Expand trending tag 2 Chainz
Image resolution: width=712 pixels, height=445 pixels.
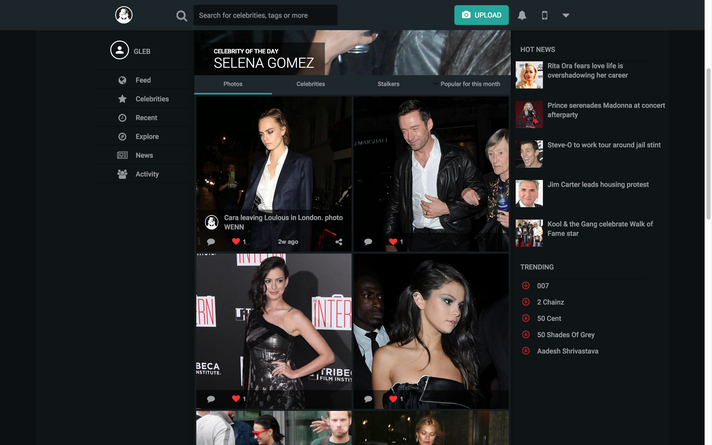[x=526, y=302]
